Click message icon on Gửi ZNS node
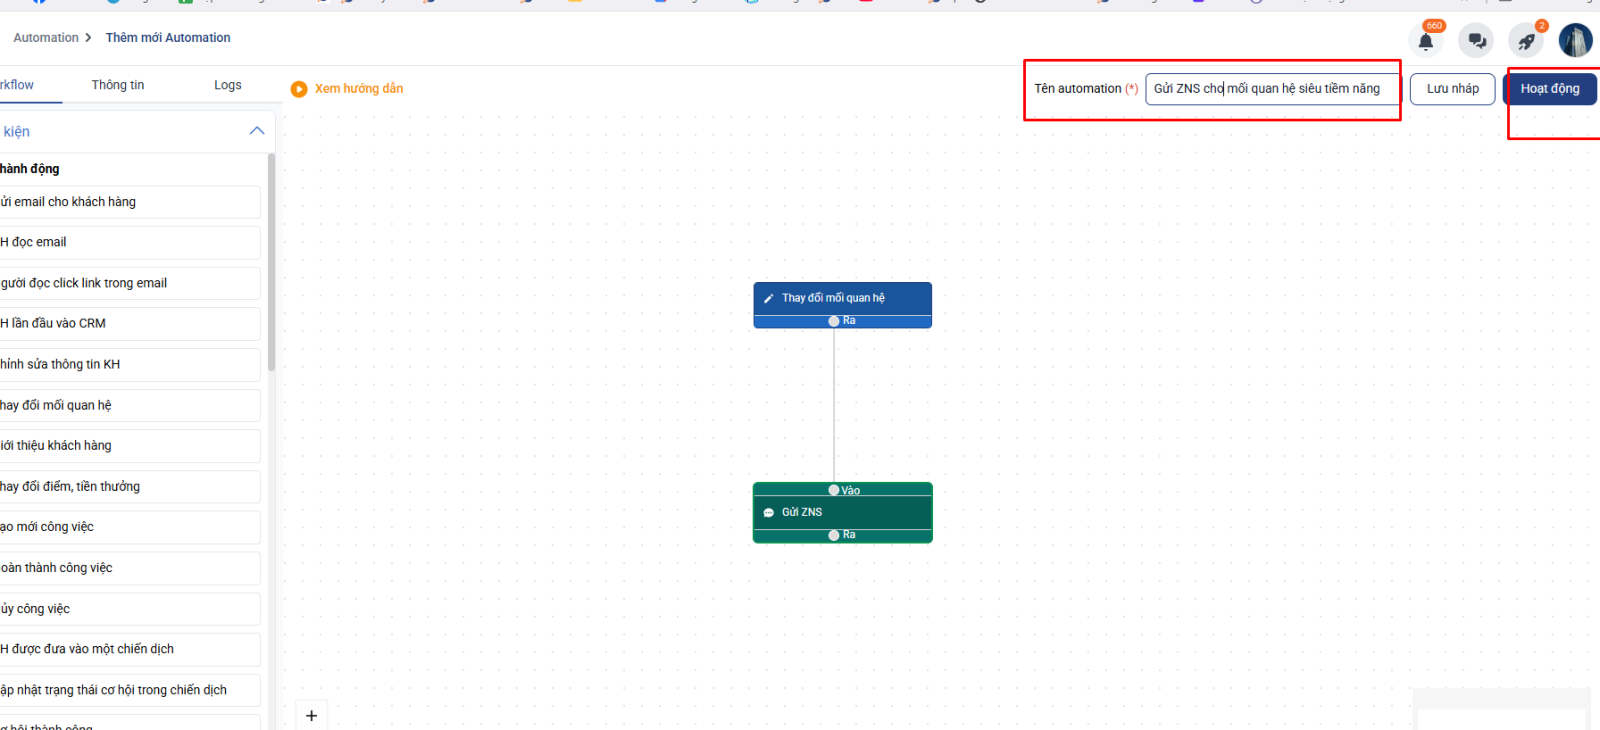Screen dimensions: 1600x730 tap(769, 512)
